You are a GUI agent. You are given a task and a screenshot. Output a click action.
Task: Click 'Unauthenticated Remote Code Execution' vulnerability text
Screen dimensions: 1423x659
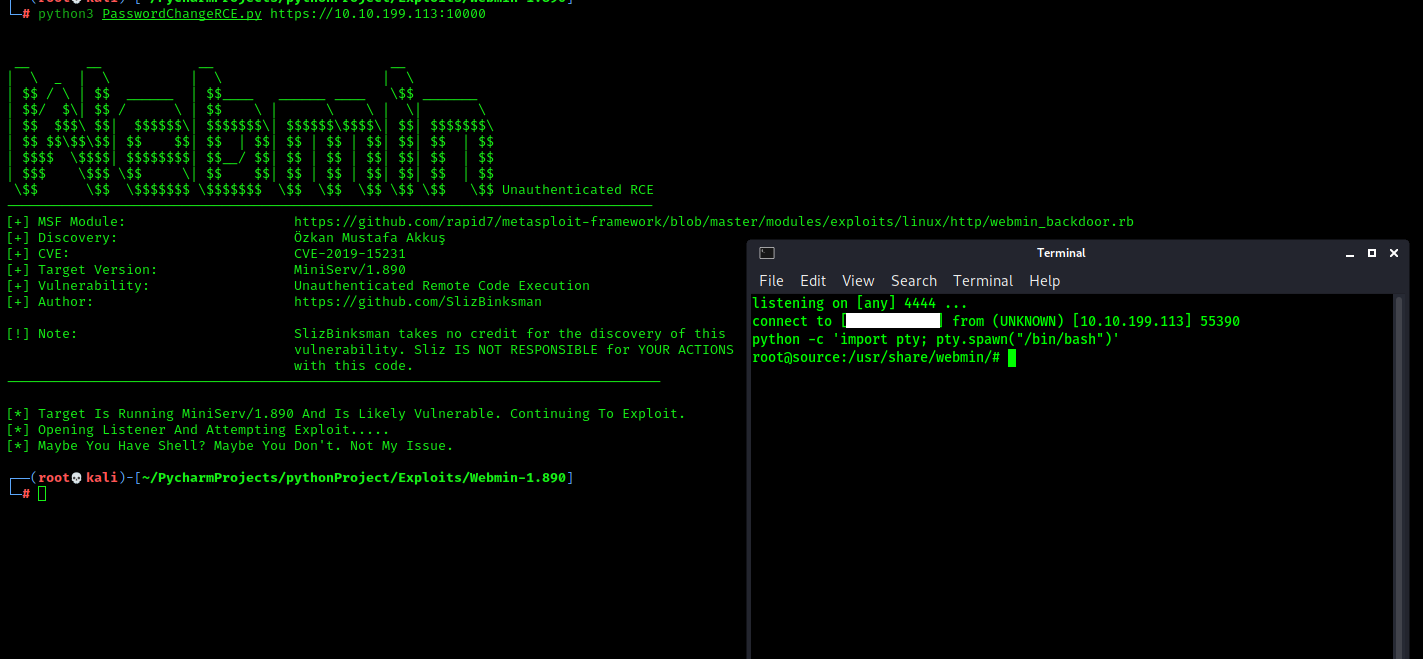pyautogui.click(x=442, y=286)
